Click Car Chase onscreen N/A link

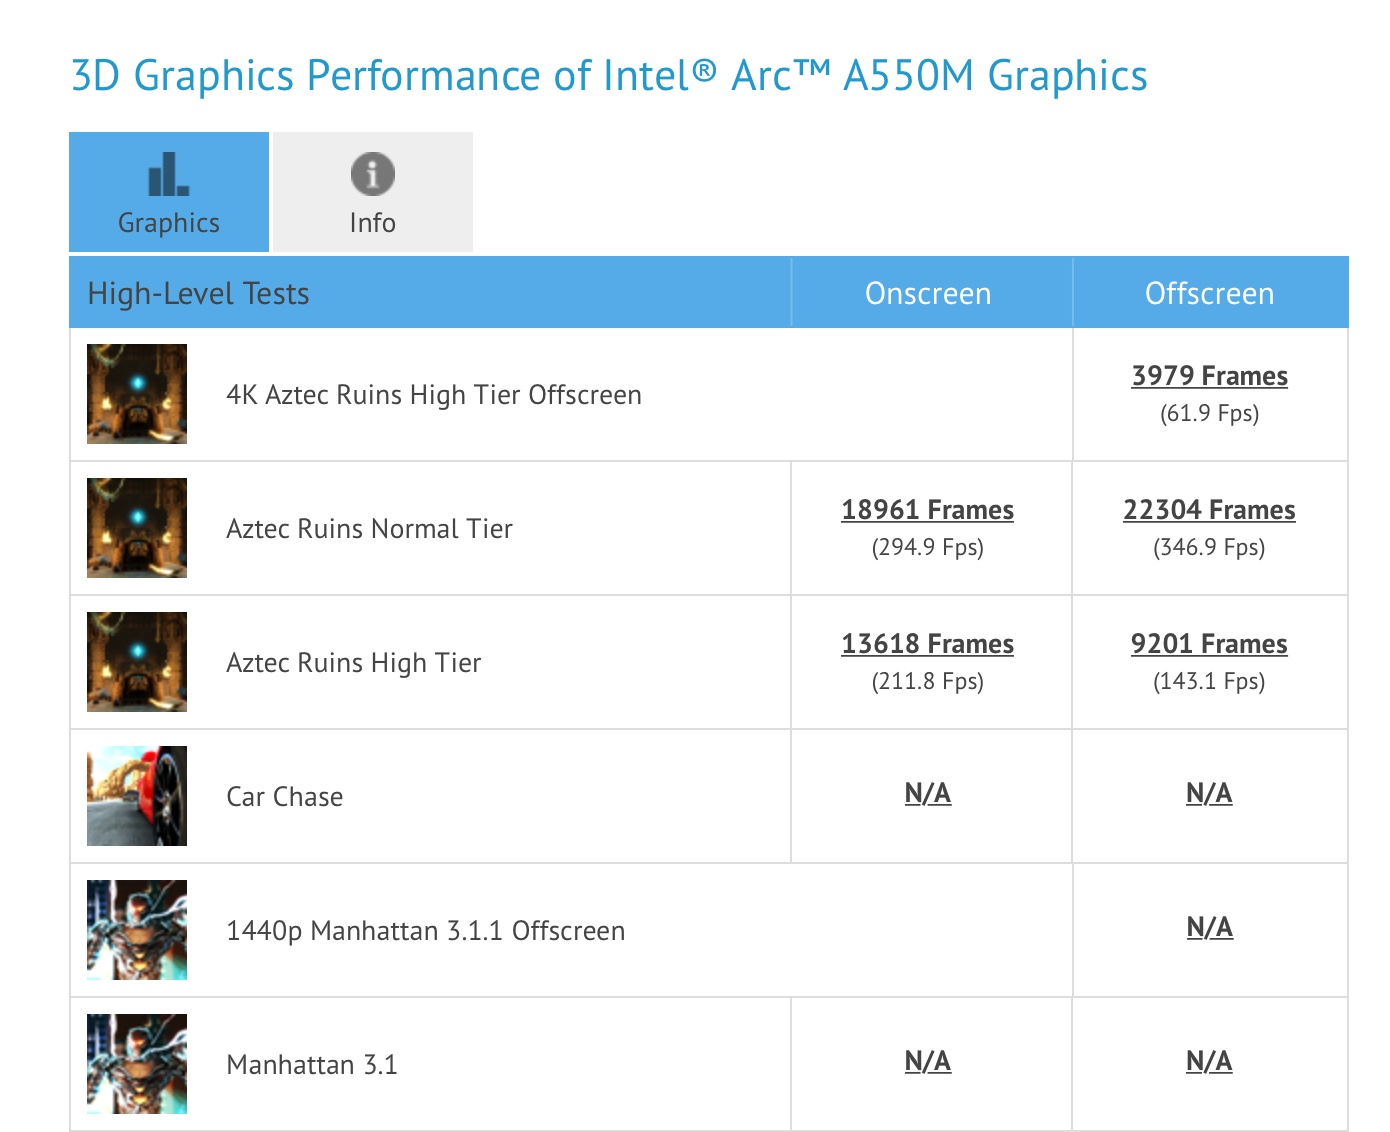point(927,794)
